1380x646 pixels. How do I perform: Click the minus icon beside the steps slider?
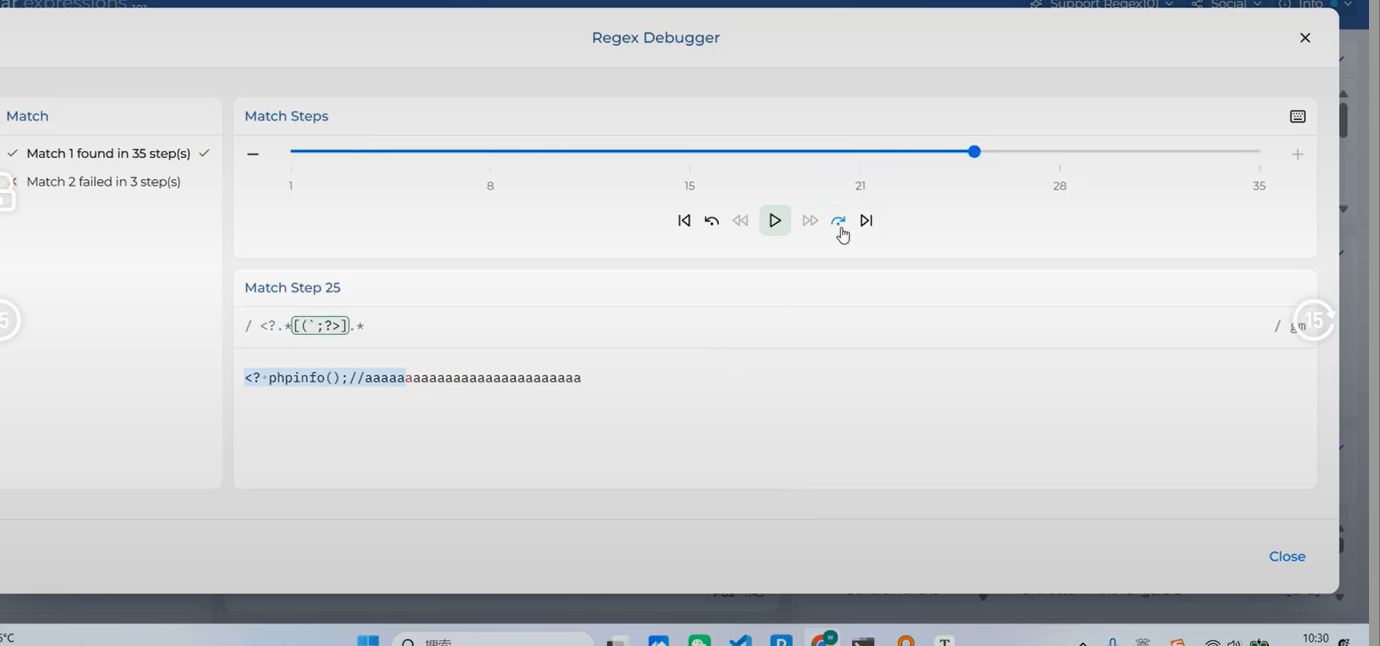click(253, 154)
